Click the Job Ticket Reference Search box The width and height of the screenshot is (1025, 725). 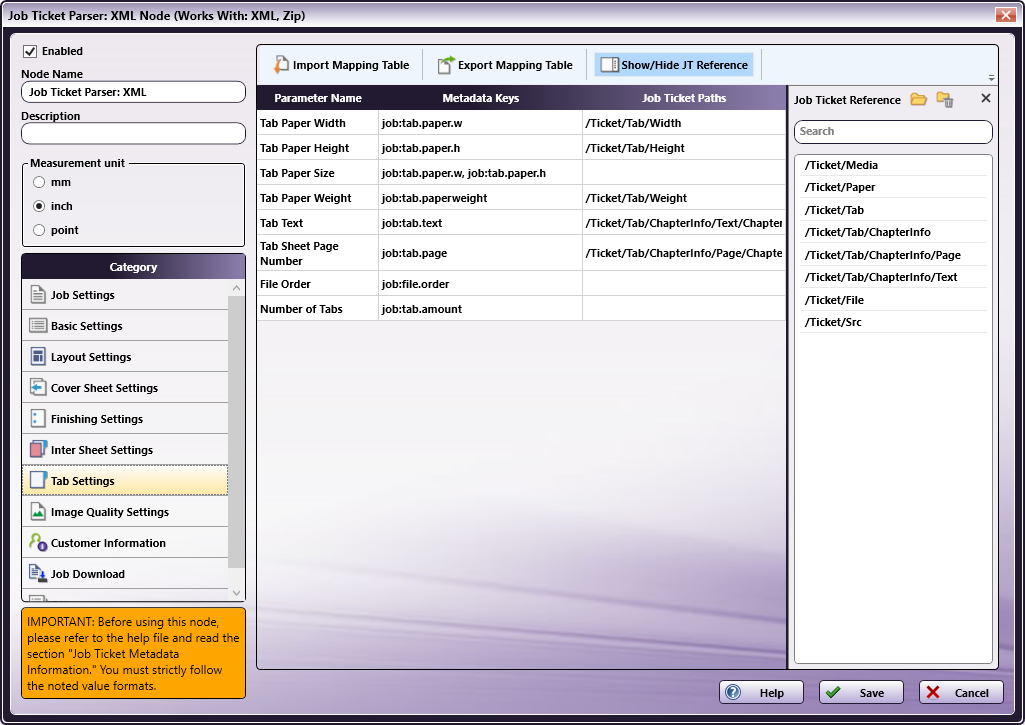(893, 131)
